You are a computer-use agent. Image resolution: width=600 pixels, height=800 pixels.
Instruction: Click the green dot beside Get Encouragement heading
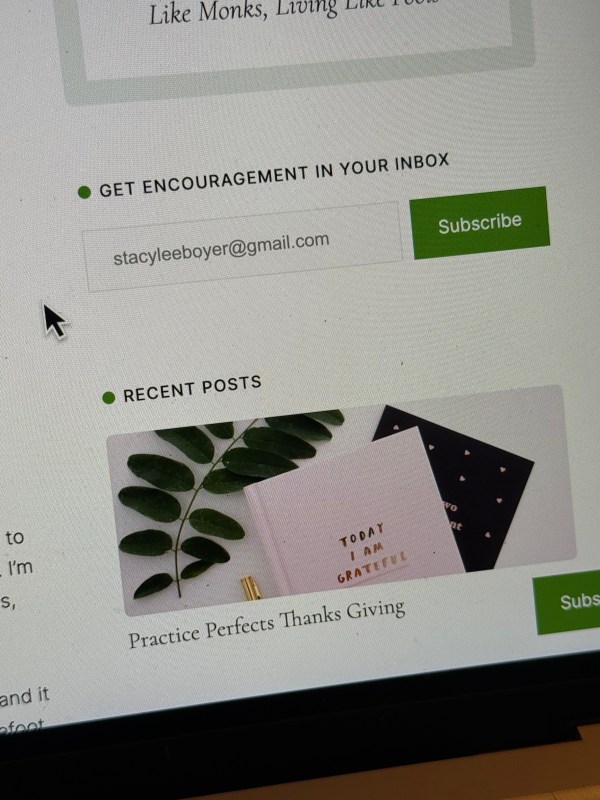tap(84, 192)
